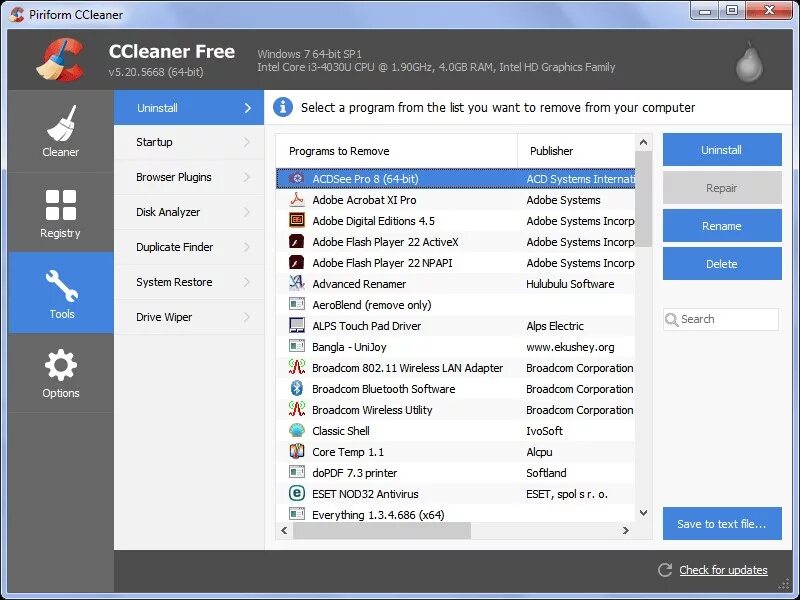Sort by Programs to Remove column header
The height and width of the screenshot is (600, 800).
(x=396, y=151)
